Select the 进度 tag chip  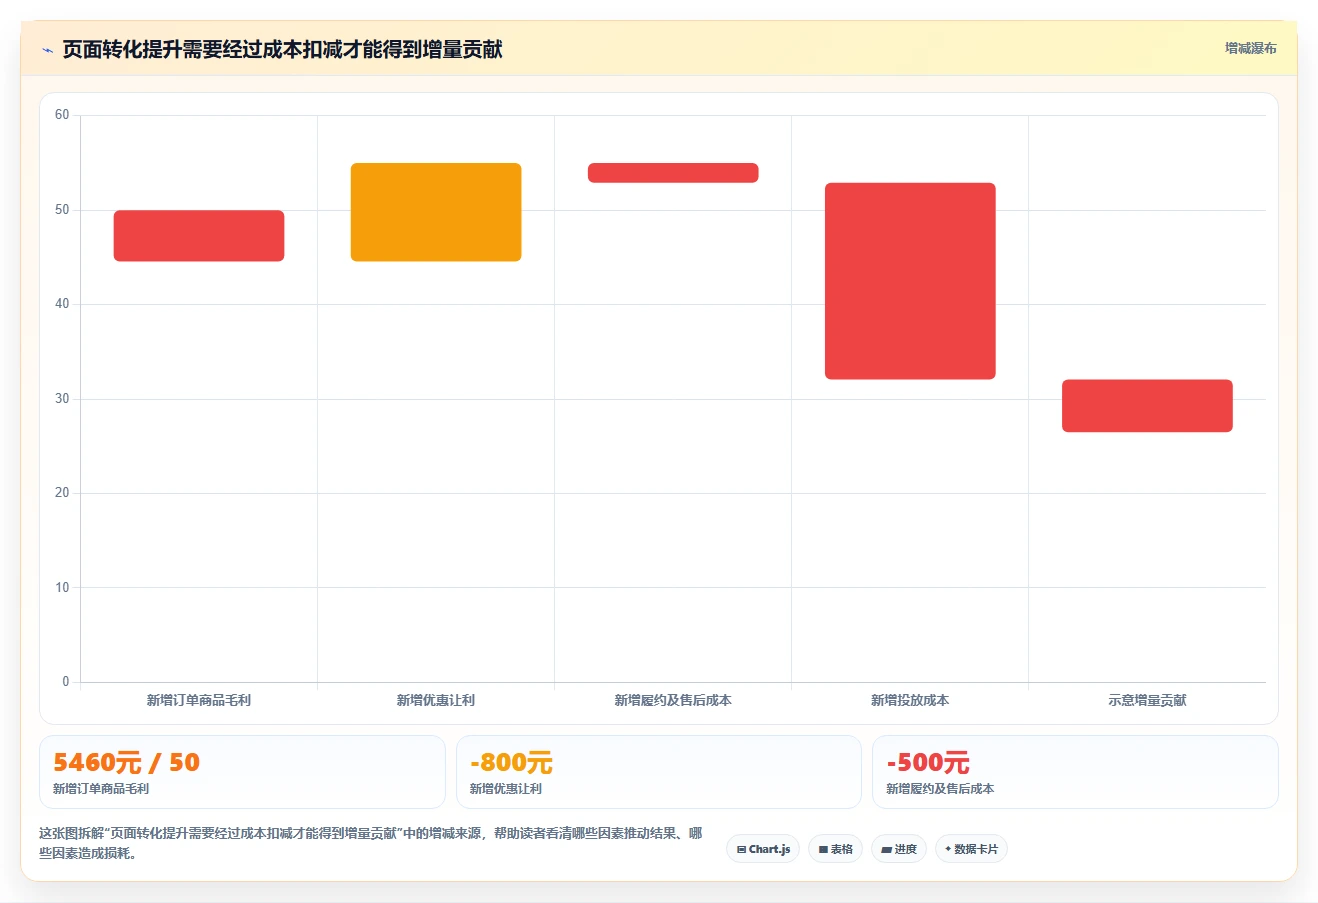(899, 849)
